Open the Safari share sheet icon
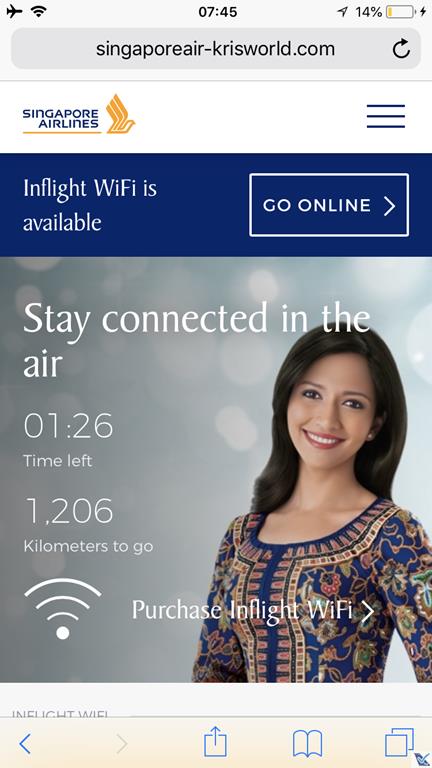 click(216, 742)
